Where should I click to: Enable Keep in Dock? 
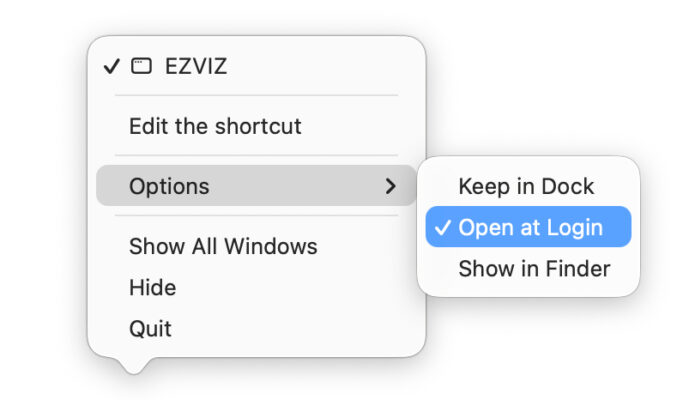click(526, 186)
